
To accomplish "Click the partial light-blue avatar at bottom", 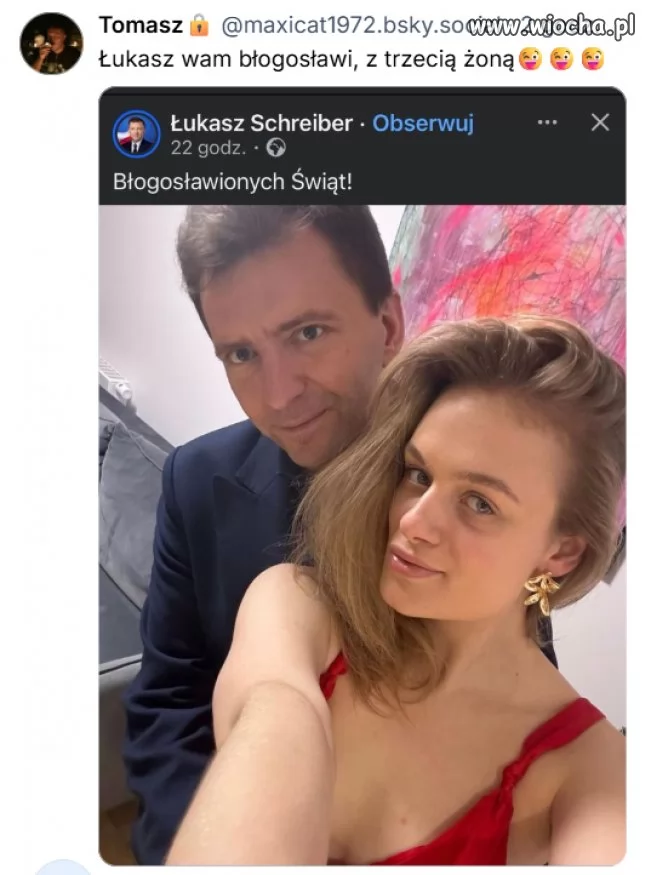I will coord(62,867).
